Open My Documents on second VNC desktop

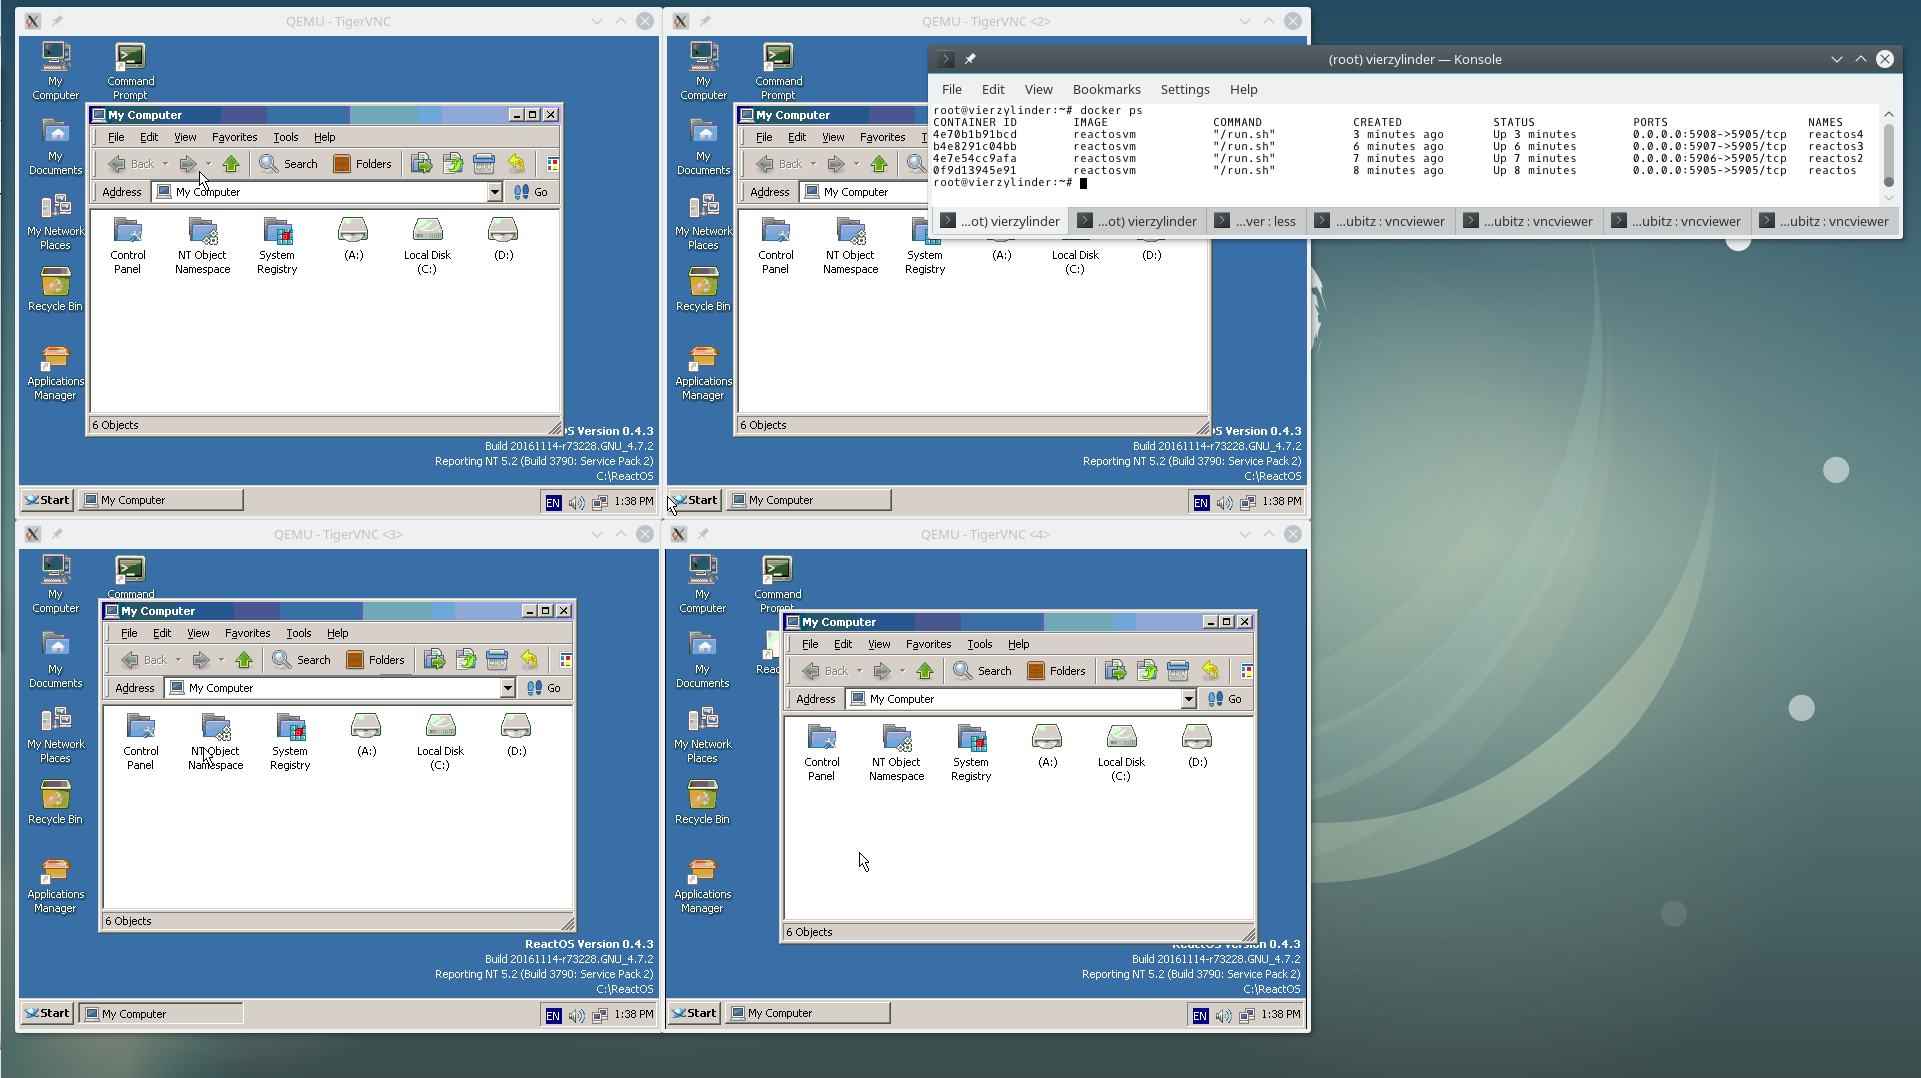703,147
